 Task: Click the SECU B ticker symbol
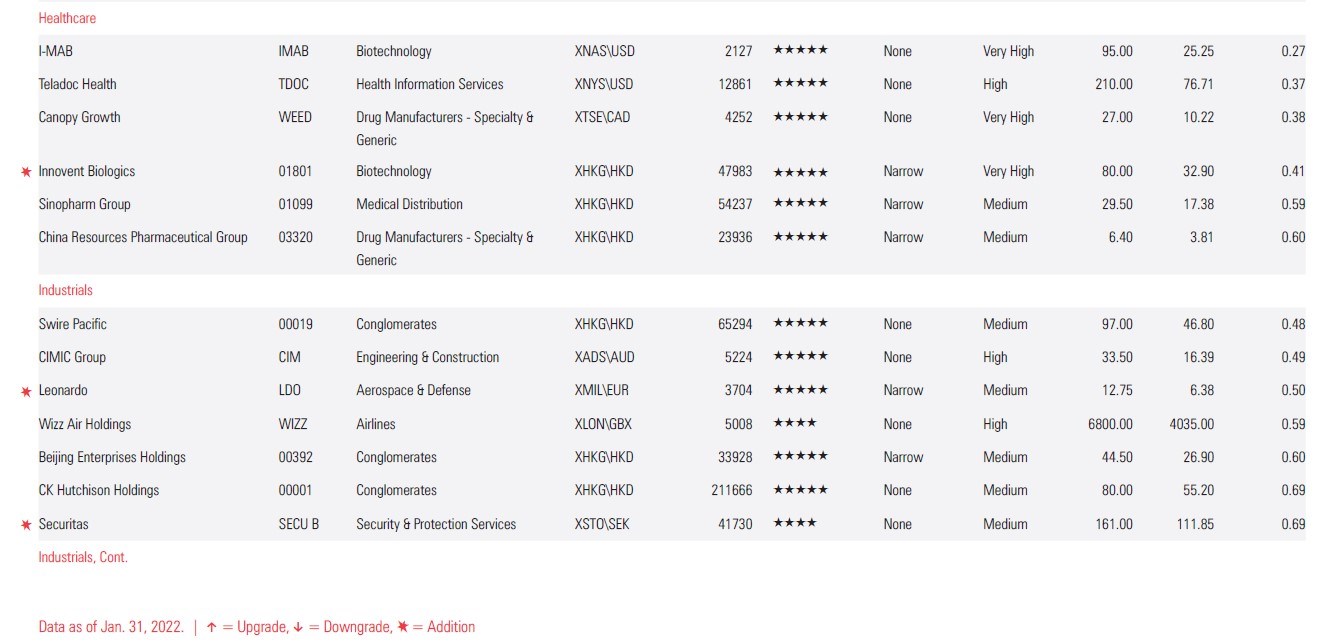pyautogui.click(x=298, y=524)
